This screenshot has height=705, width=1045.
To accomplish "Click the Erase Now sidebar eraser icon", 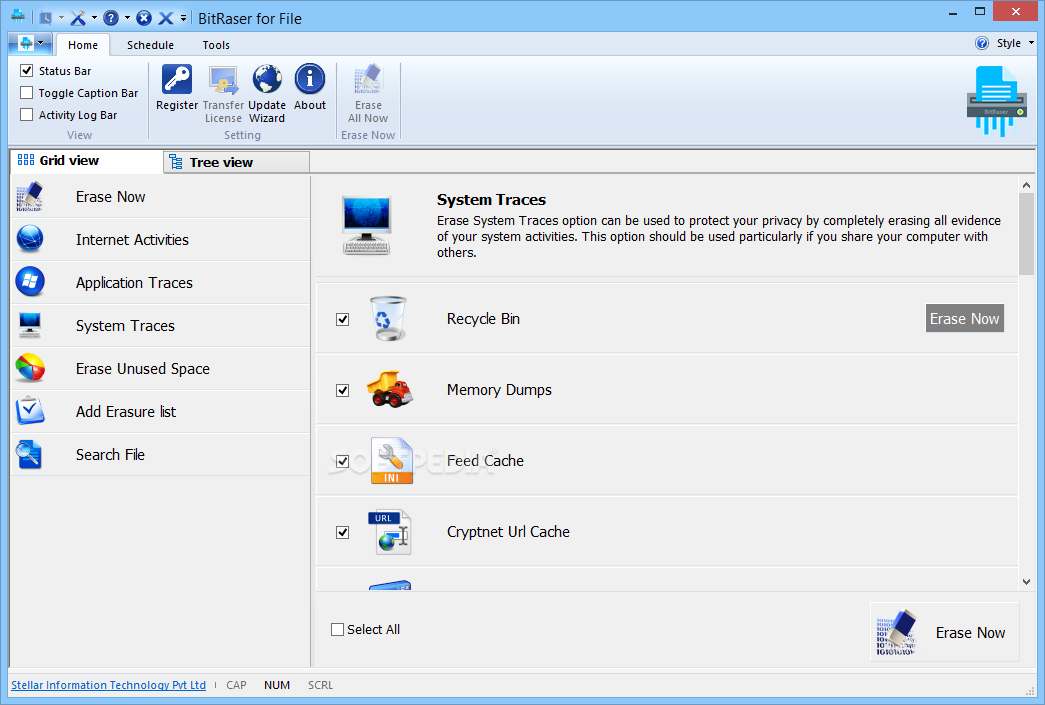I will 29,197.
